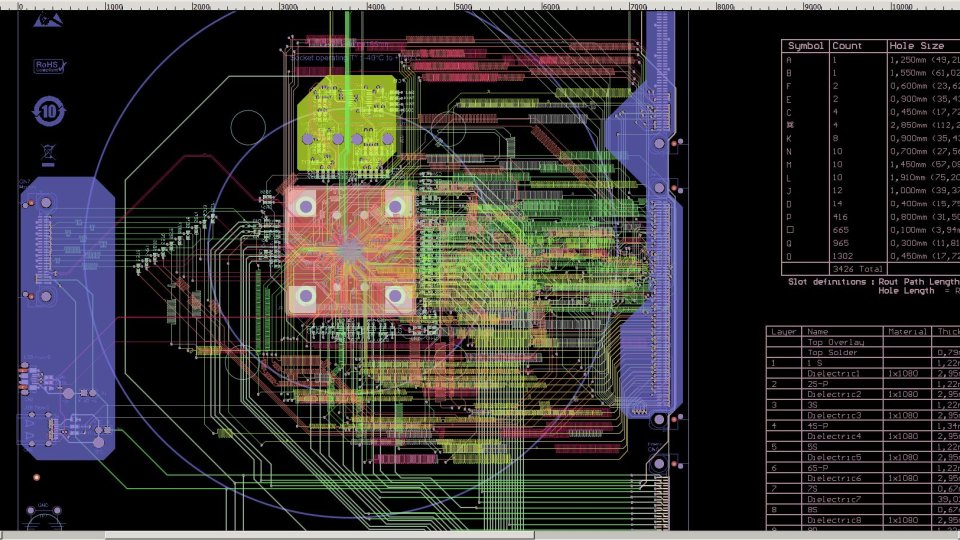Click the Dielectric8 layer name

833,520
